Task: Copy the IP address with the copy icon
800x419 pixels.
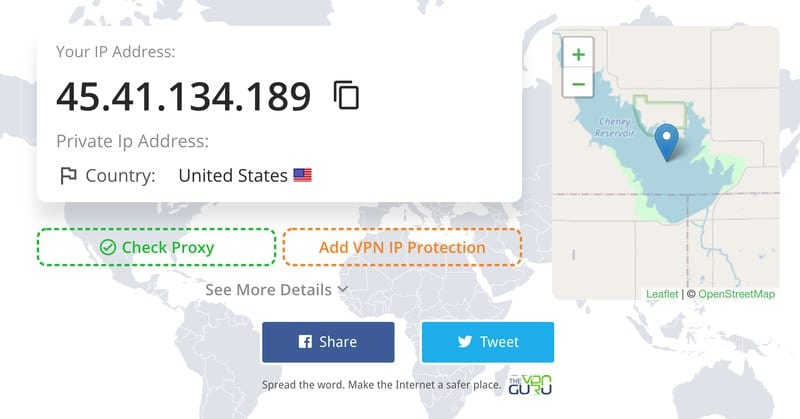Action: point(346,95)
